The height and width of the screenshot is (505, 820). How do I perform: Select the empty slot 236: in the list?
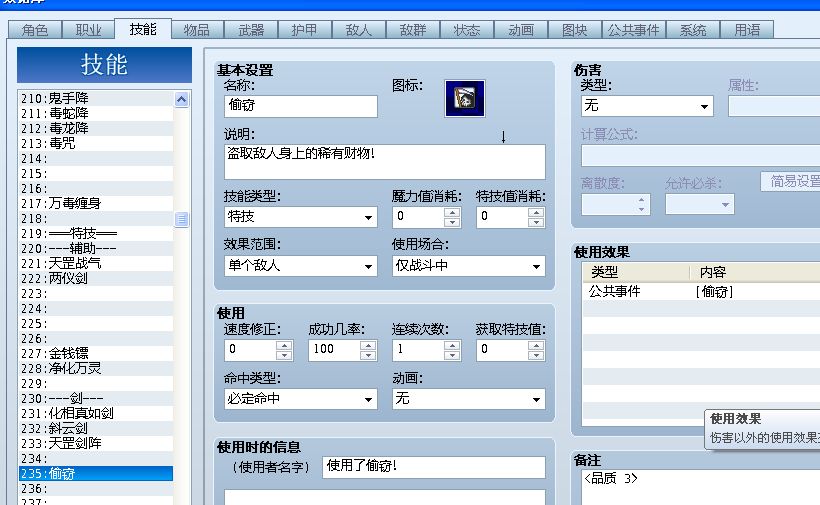point(96,489)
